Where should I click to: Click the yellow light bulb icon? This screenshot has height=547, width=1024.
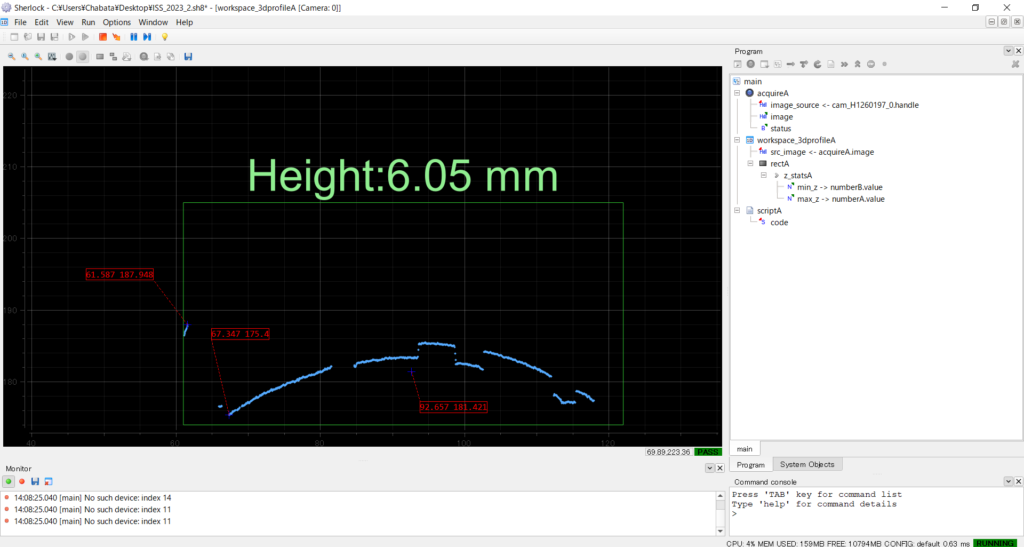click(165, 37)
